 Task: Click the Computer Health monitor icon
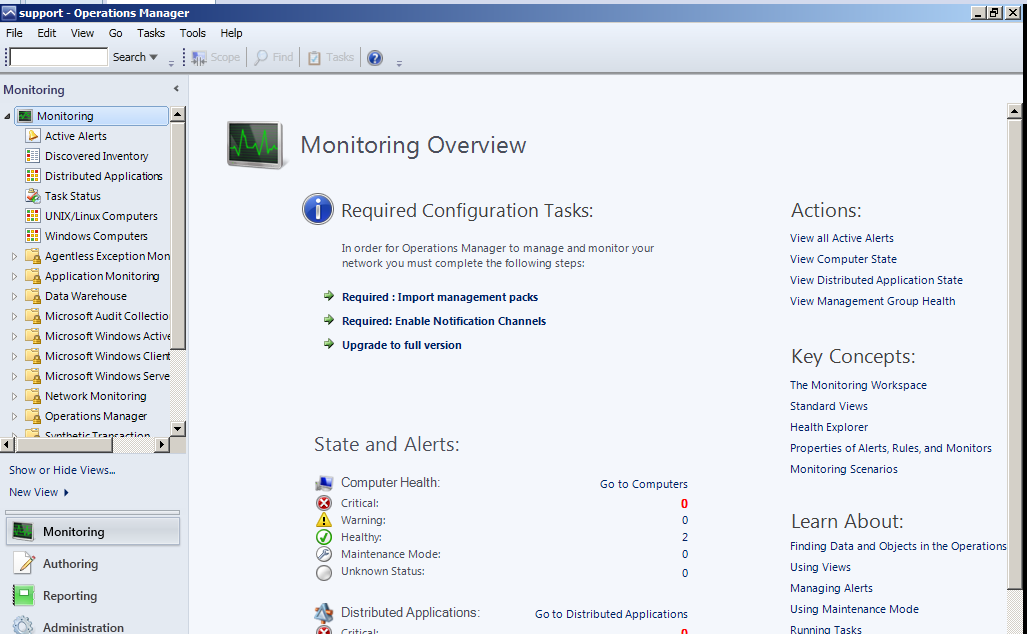[x=324, y=483]
